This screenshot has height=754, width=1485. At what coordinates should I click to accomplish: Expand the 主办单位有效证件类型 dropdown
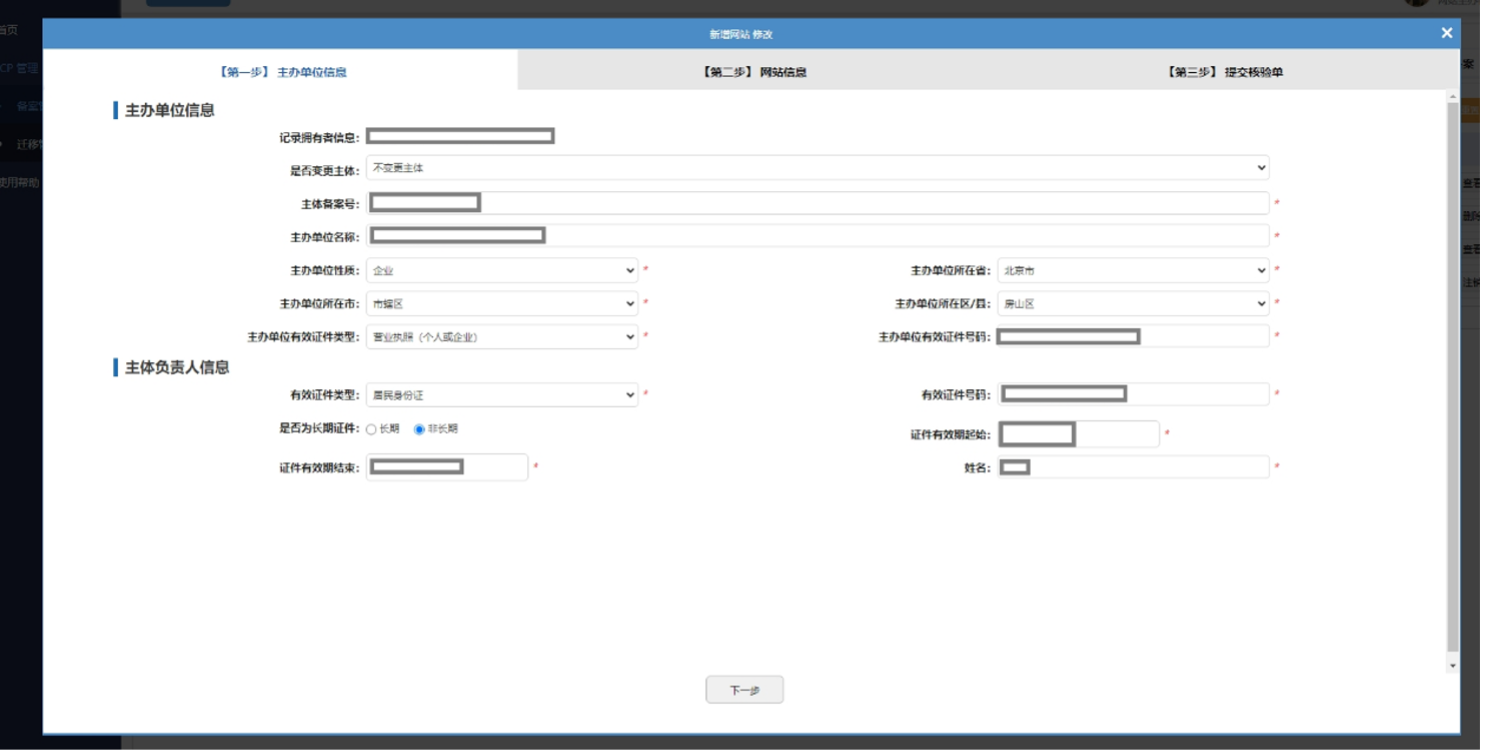click(x=502, y=337)
